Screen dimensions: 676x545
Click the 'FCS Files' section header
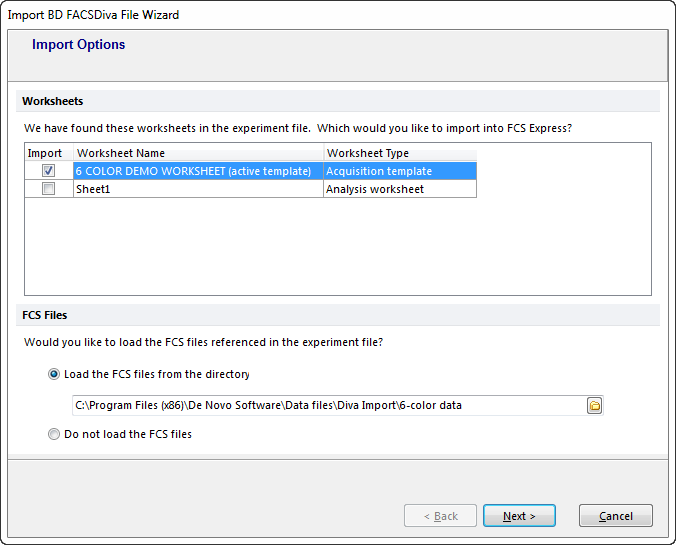click(x=45, y=315)
